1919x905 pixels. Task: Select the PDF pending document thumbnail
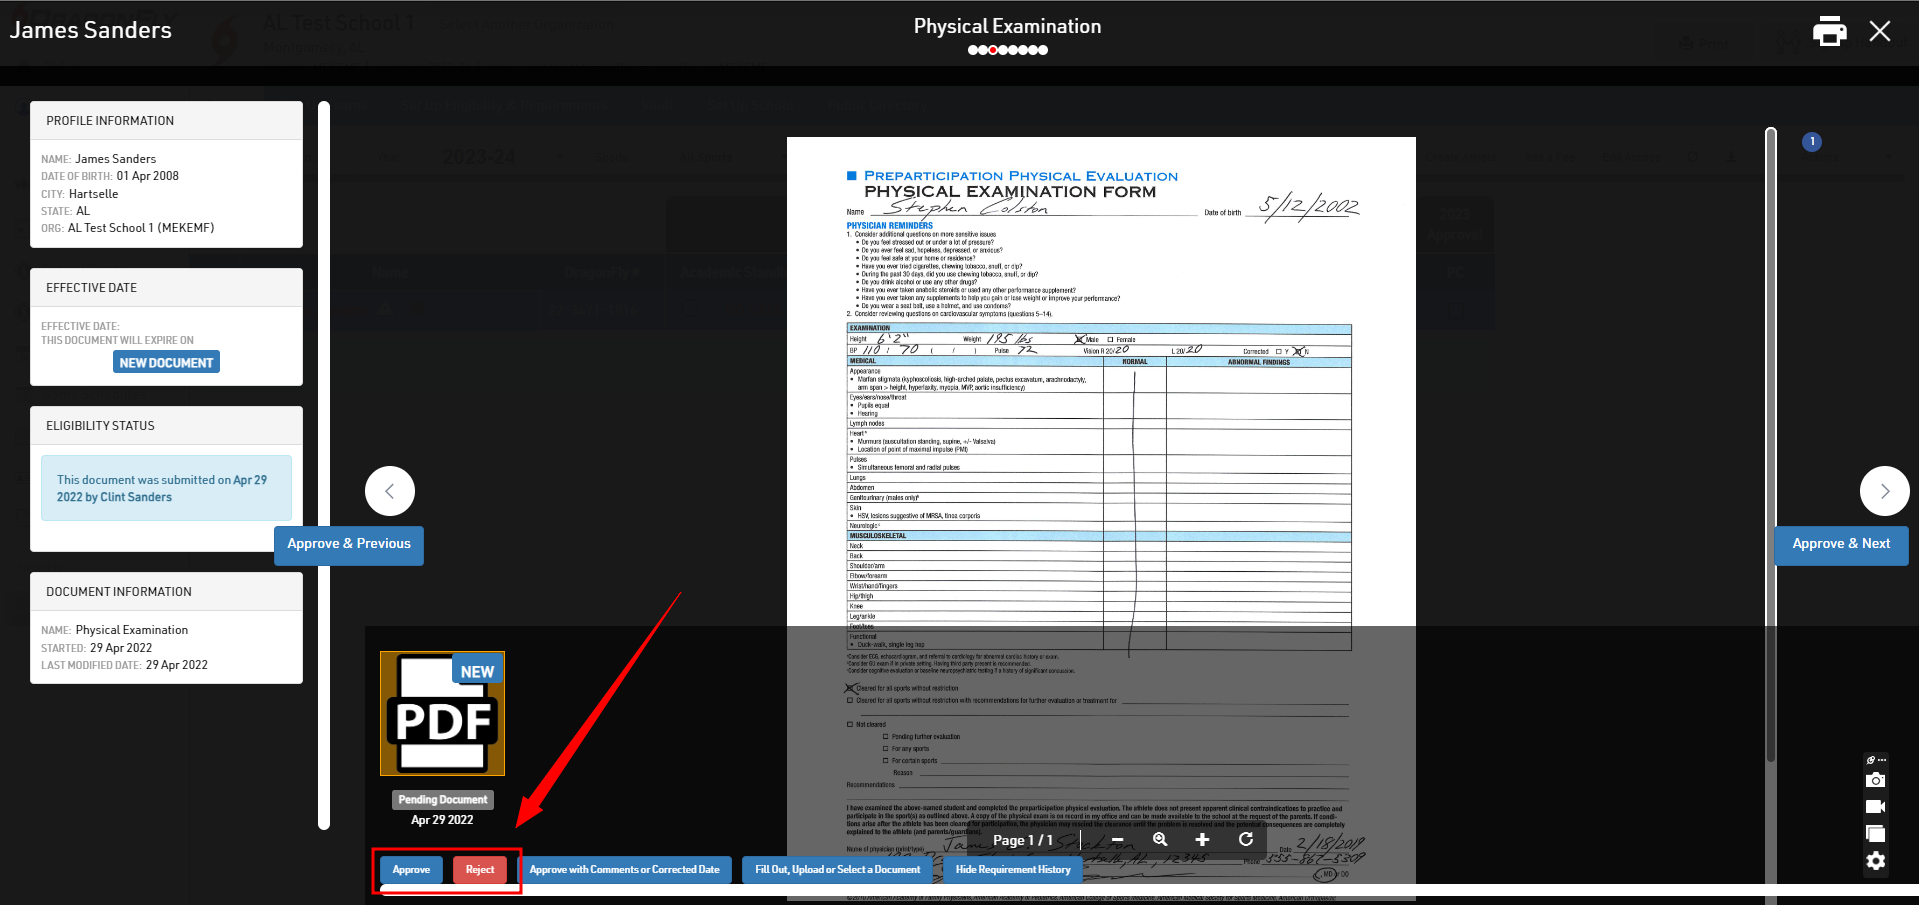tap(442, 714)
